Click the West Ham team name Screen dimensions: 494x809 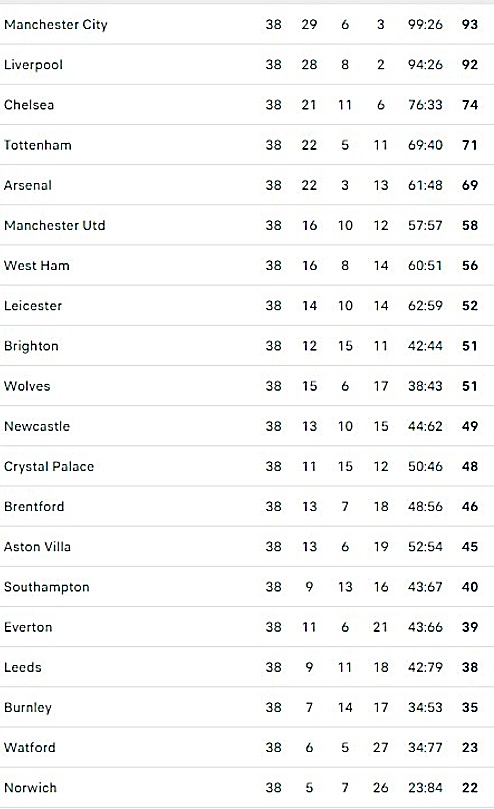pos(37,266)
